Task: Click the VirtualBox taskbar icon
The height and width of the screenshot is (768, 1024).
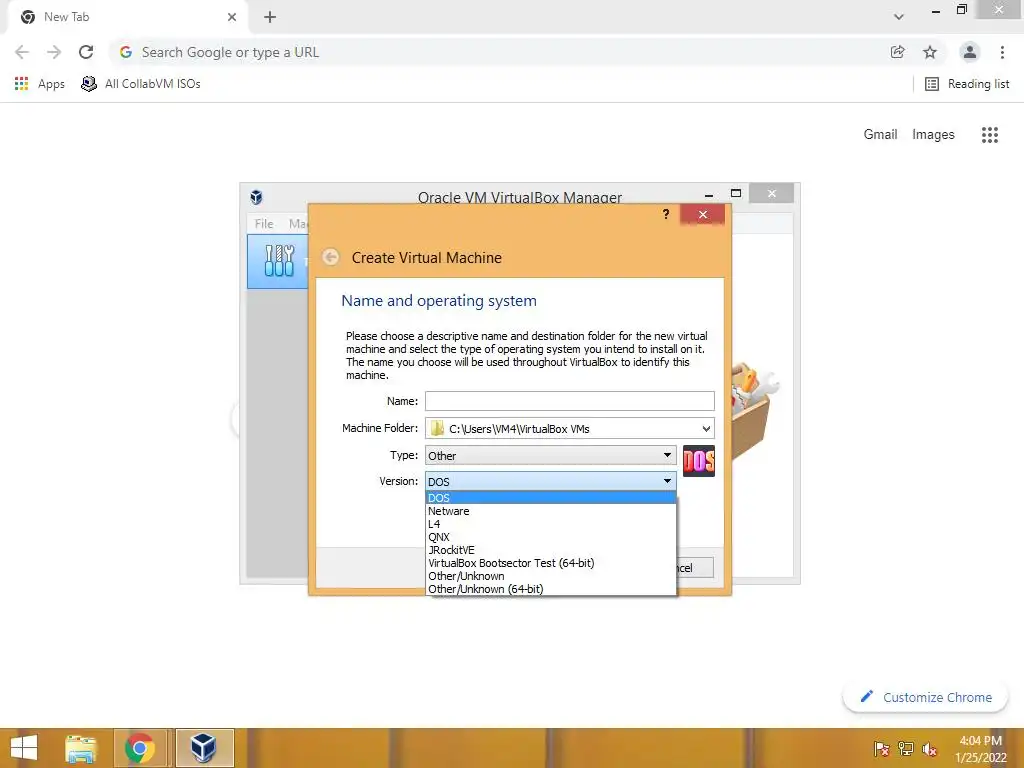Action: [204, 748]
